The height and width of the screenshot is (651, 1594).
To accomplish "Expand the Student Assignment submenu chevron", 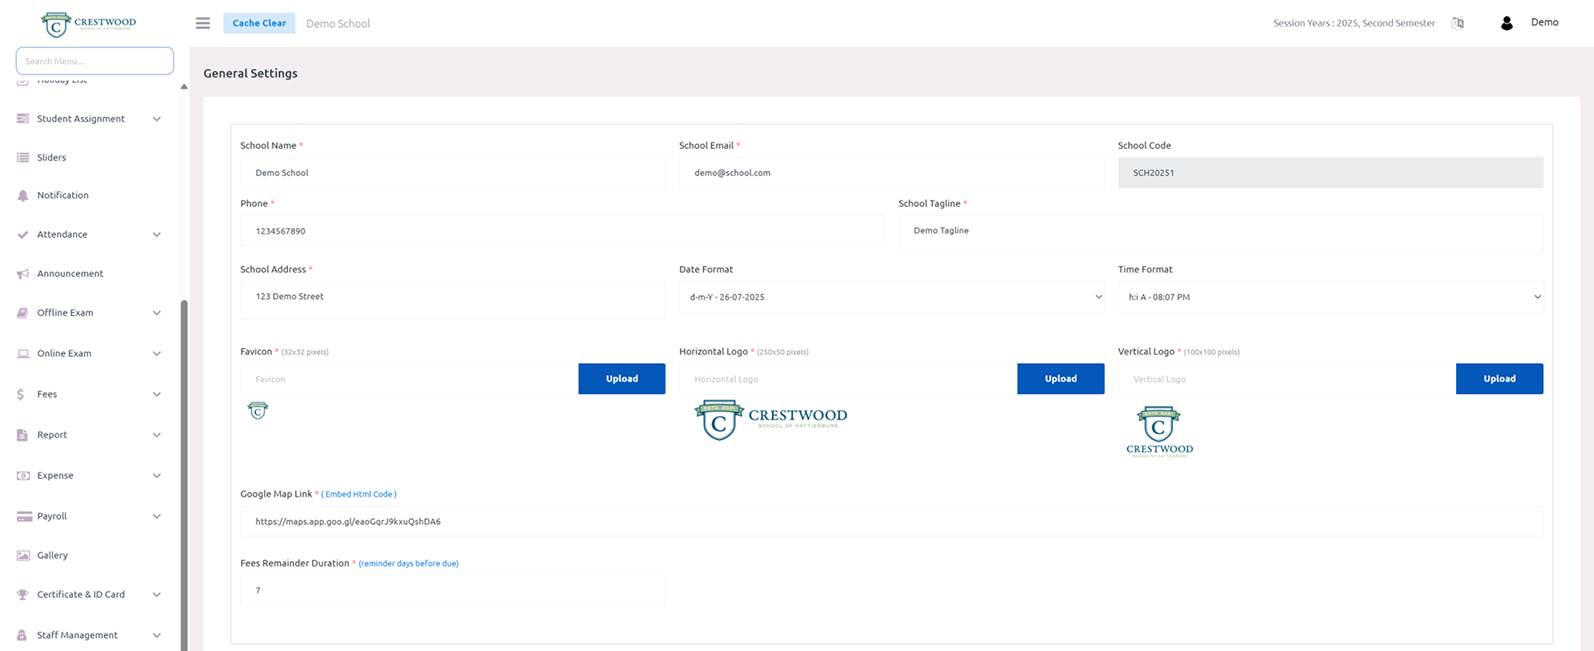I will (x=156, y=119).
